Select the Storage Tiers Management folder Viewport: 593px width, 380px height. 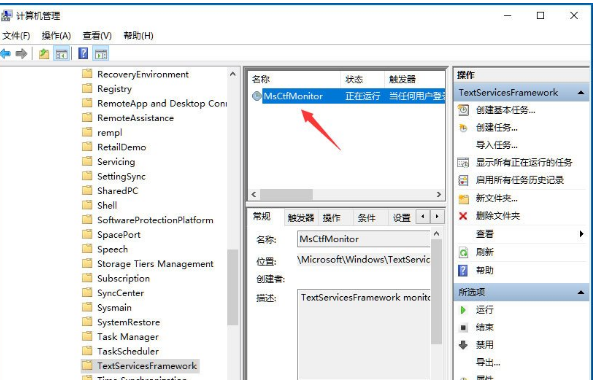point(155,264)
